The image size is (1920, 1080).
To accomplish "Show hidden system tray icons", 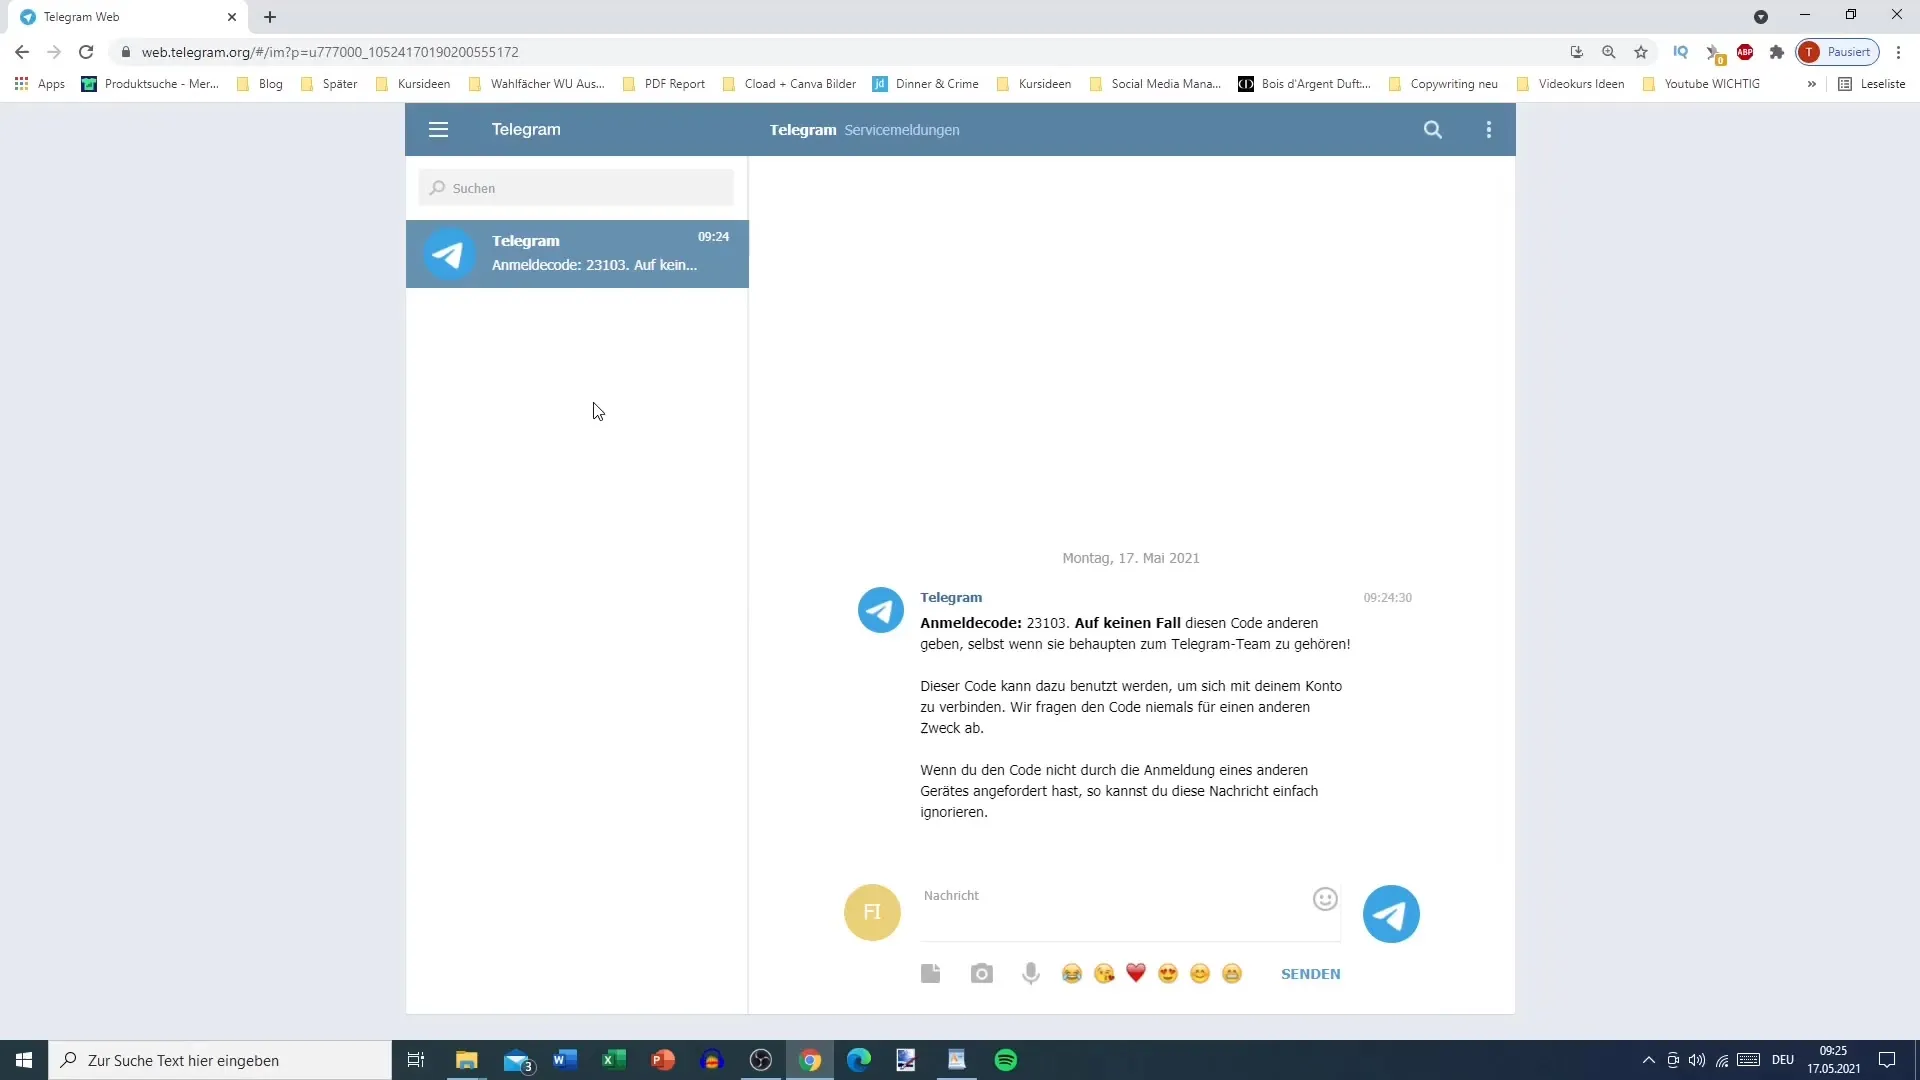I will [x=1648, y=1060].
